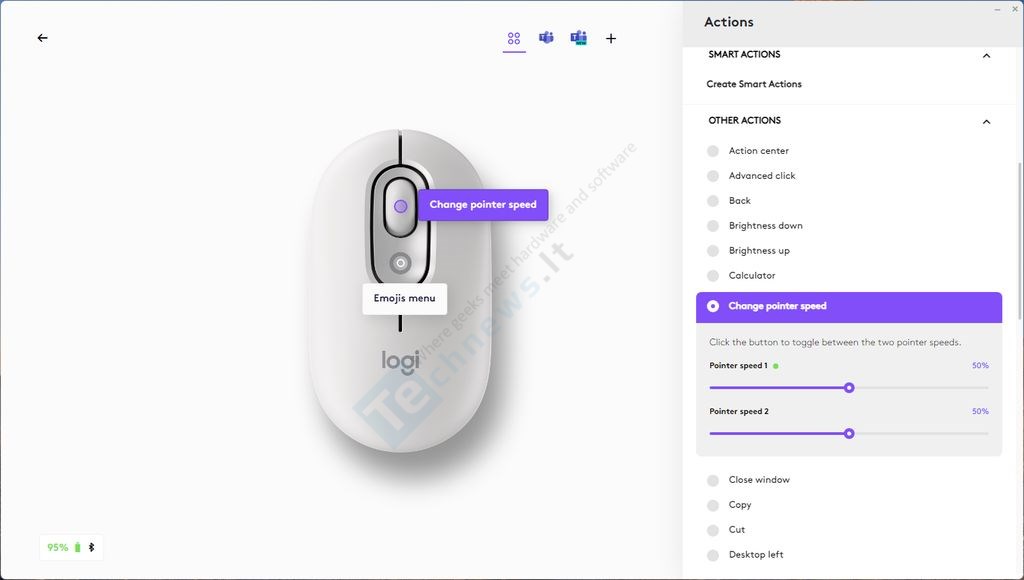
Task: Select the lower circular mouse button icon
Action: (400, 263)
